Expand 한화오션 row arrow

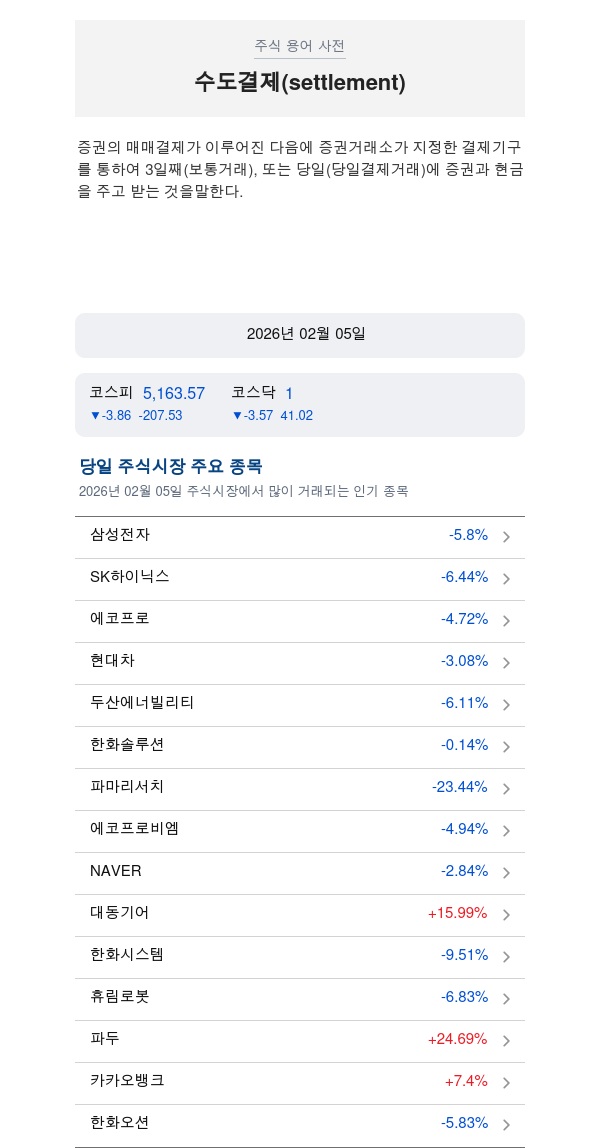coord(506,1125)
